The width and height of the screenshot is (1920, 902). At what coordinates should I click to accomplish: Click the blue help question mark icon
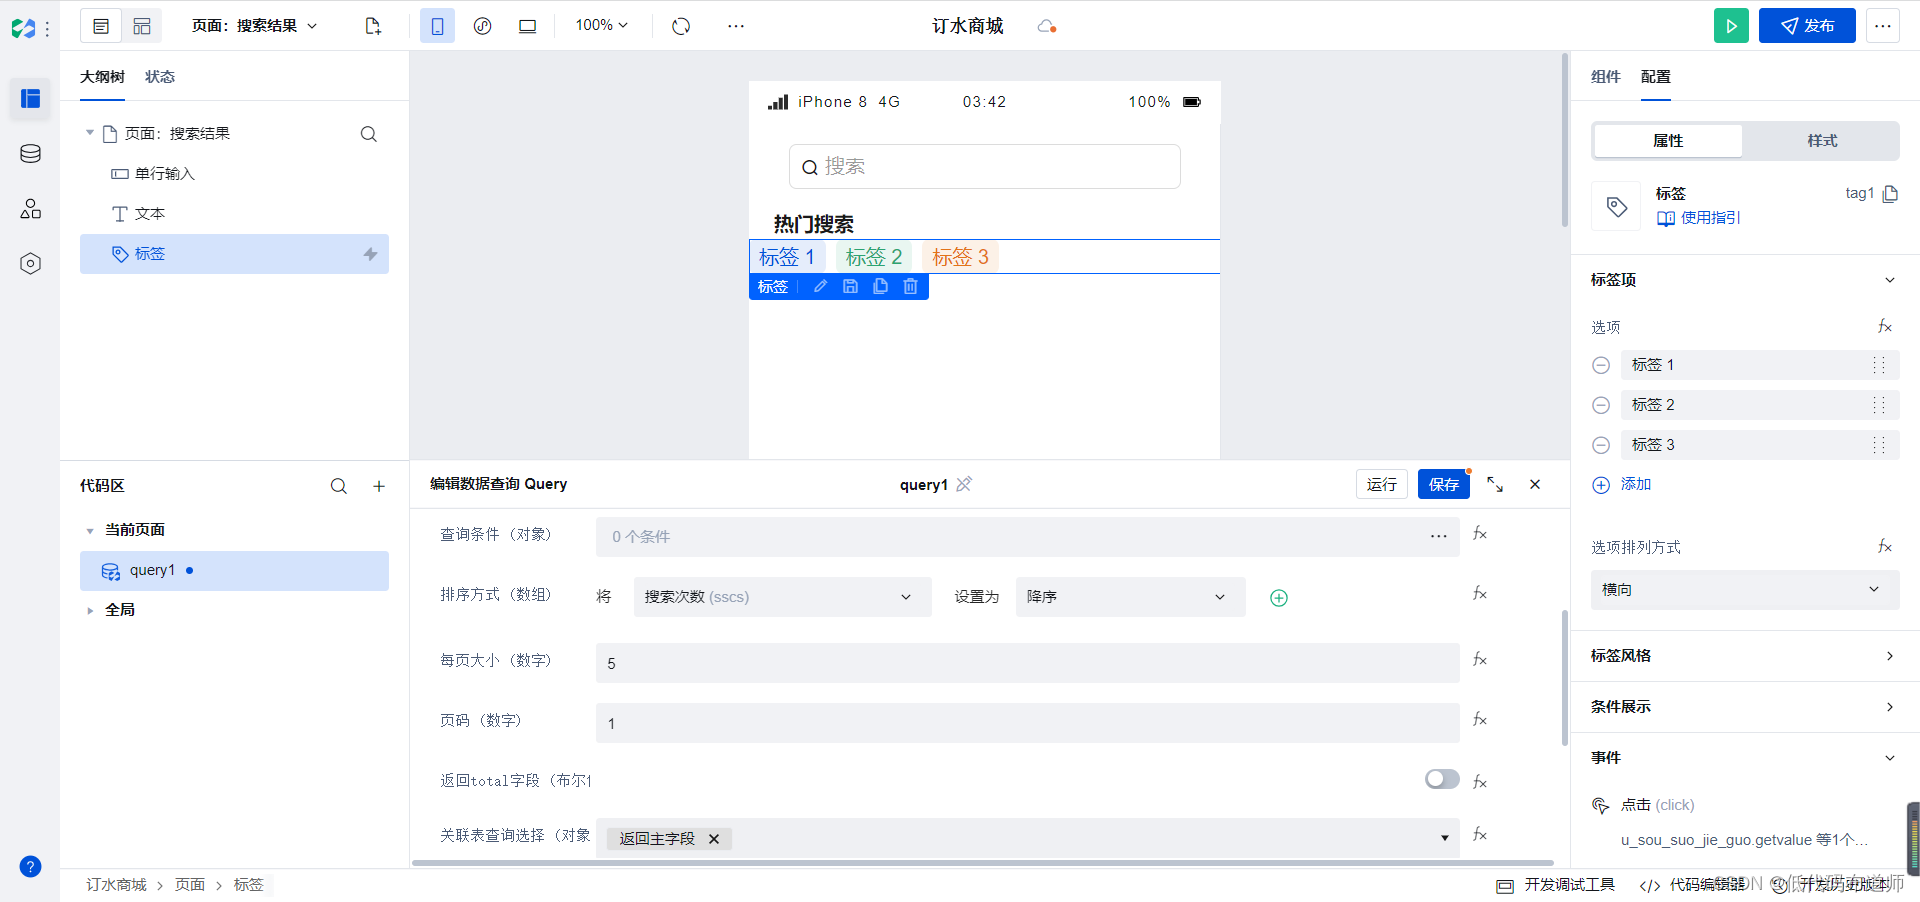click(30, 866)
